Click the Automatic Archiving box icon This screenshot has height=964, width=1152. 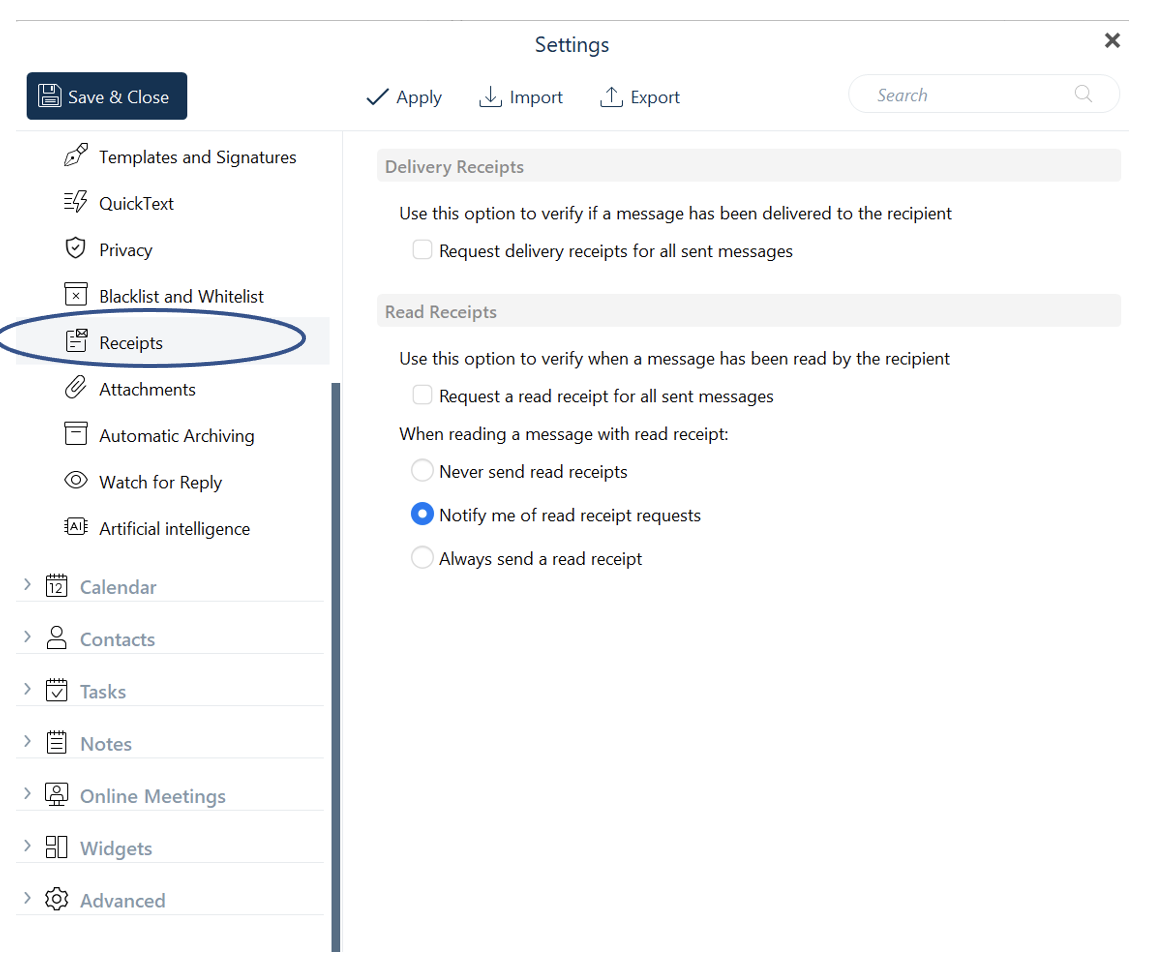[x=76, y=434]
